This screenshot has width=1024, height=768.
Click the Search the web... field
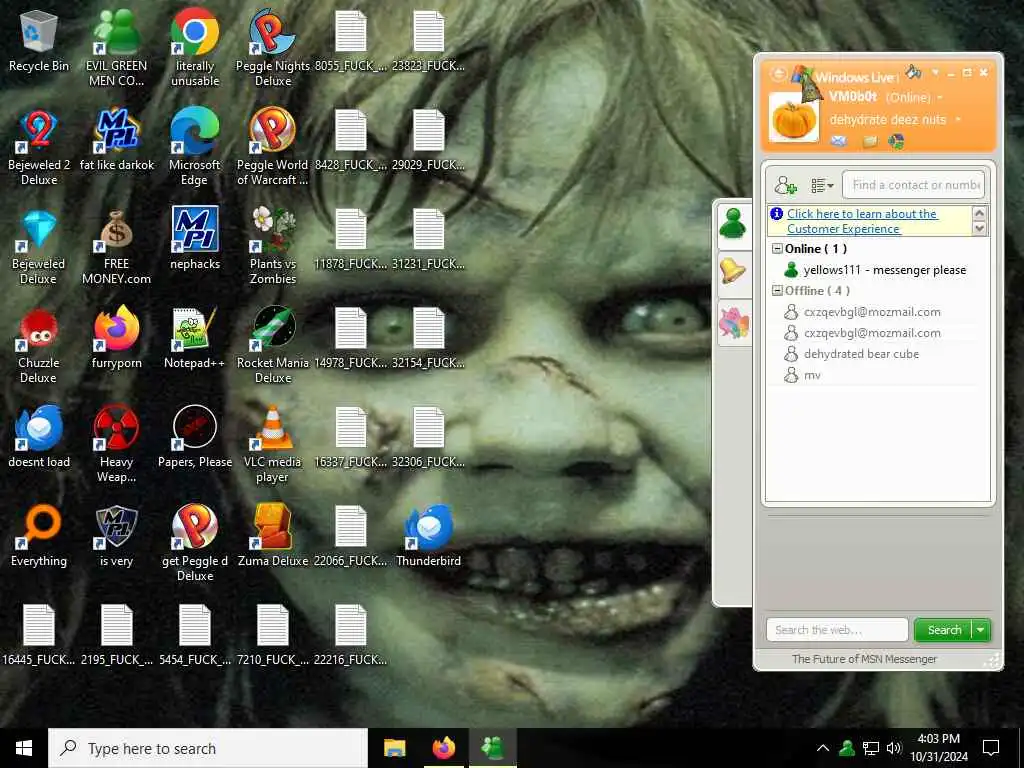[837, 630]
